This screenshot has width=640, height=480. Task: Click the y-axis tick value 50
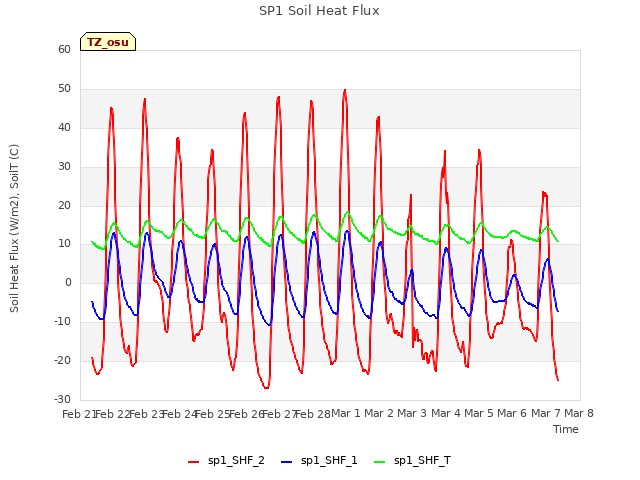coord(64,89)
